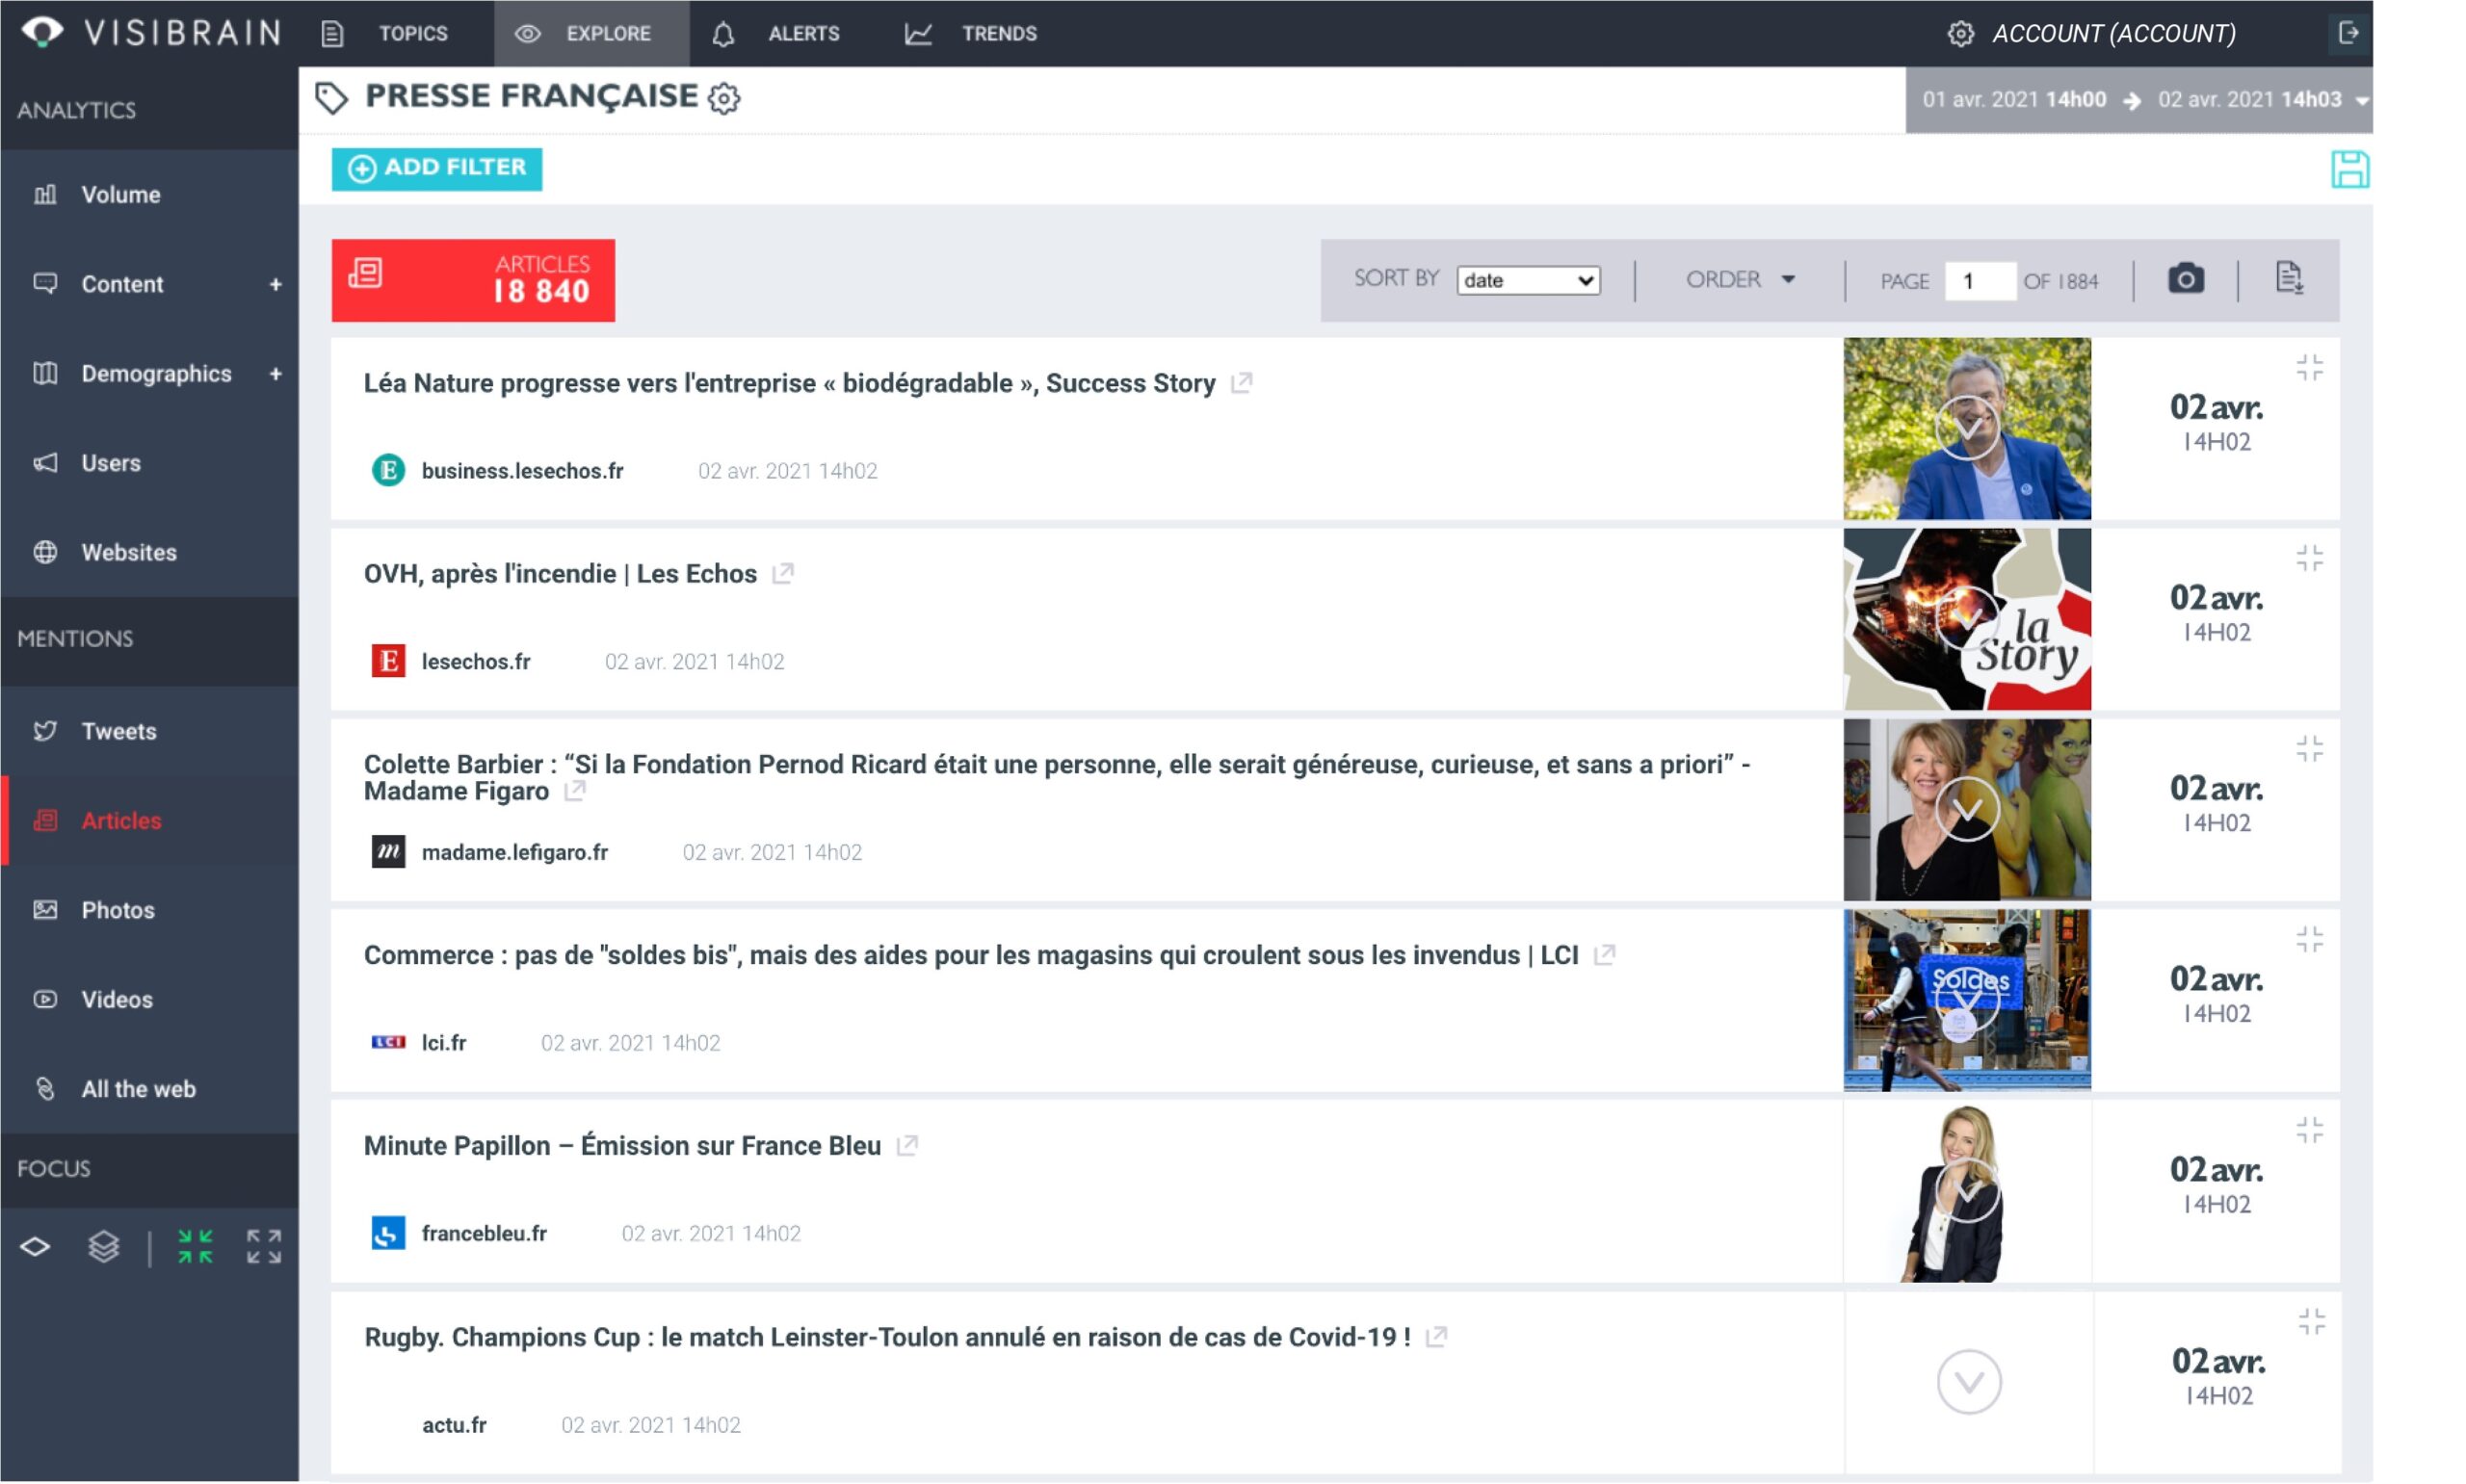Click the topic tag icon
Screen dimensions: 2466x1484
pyautogui.click(x=331, y=98)
